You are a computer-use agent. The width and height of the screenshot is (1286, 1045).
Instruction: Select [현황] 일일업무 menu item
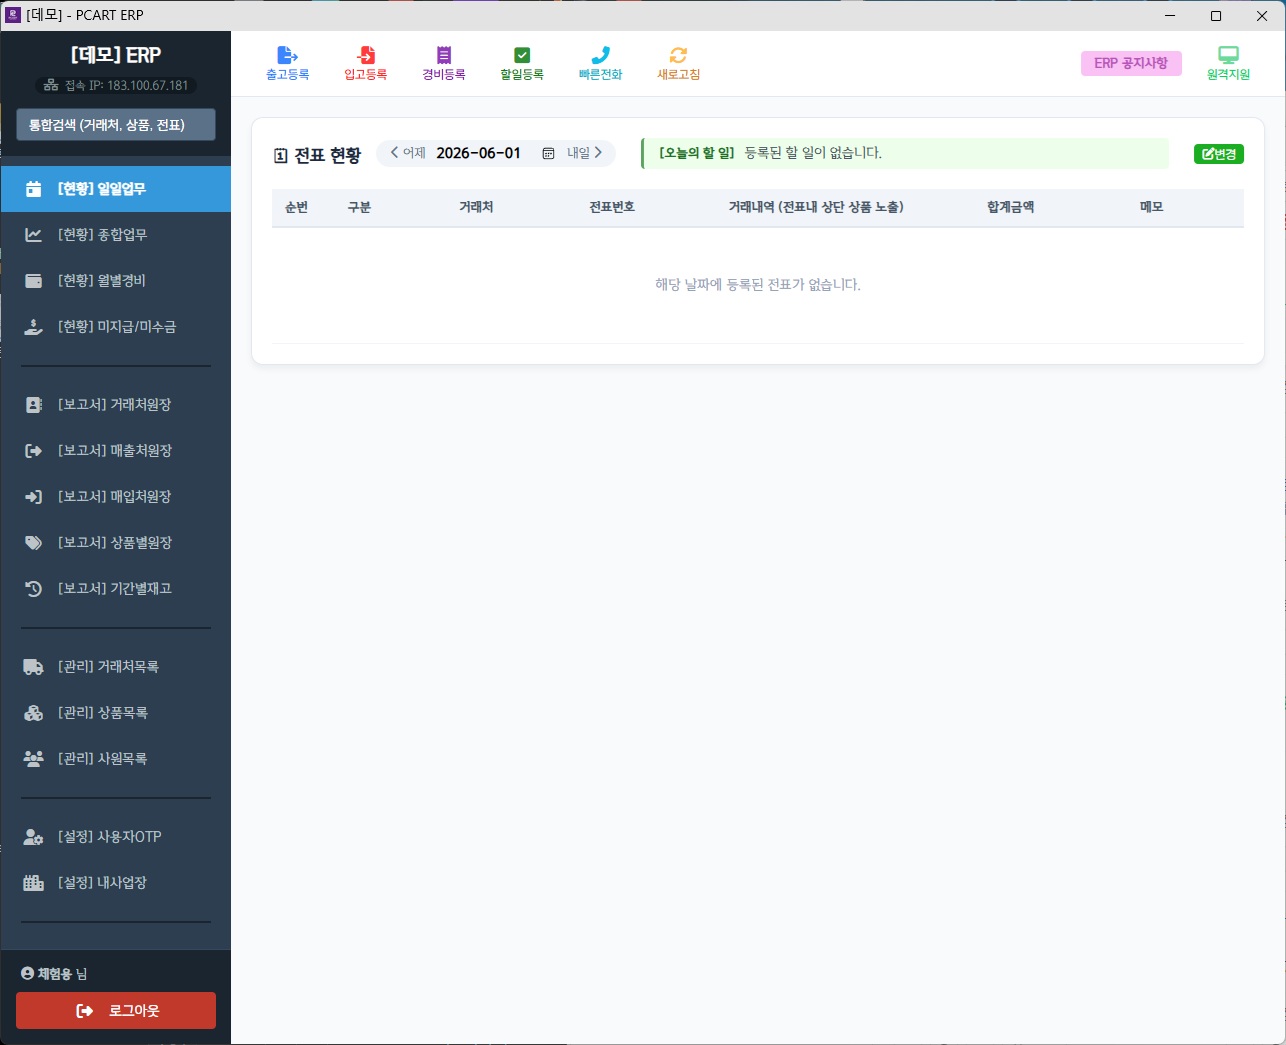(x=116, y=189)
